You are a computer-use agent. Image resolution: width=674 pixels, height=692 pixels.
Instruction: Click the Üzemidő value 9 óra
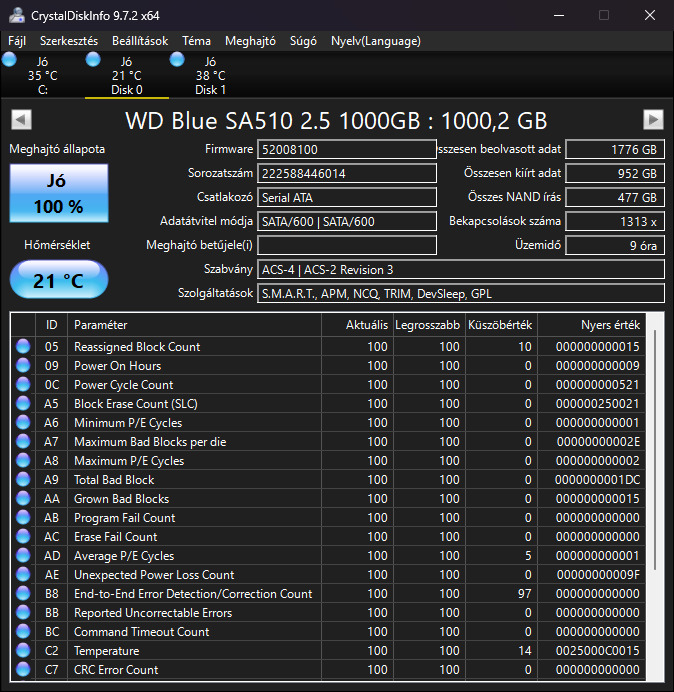pyautogui.click(x=614, y=245)
